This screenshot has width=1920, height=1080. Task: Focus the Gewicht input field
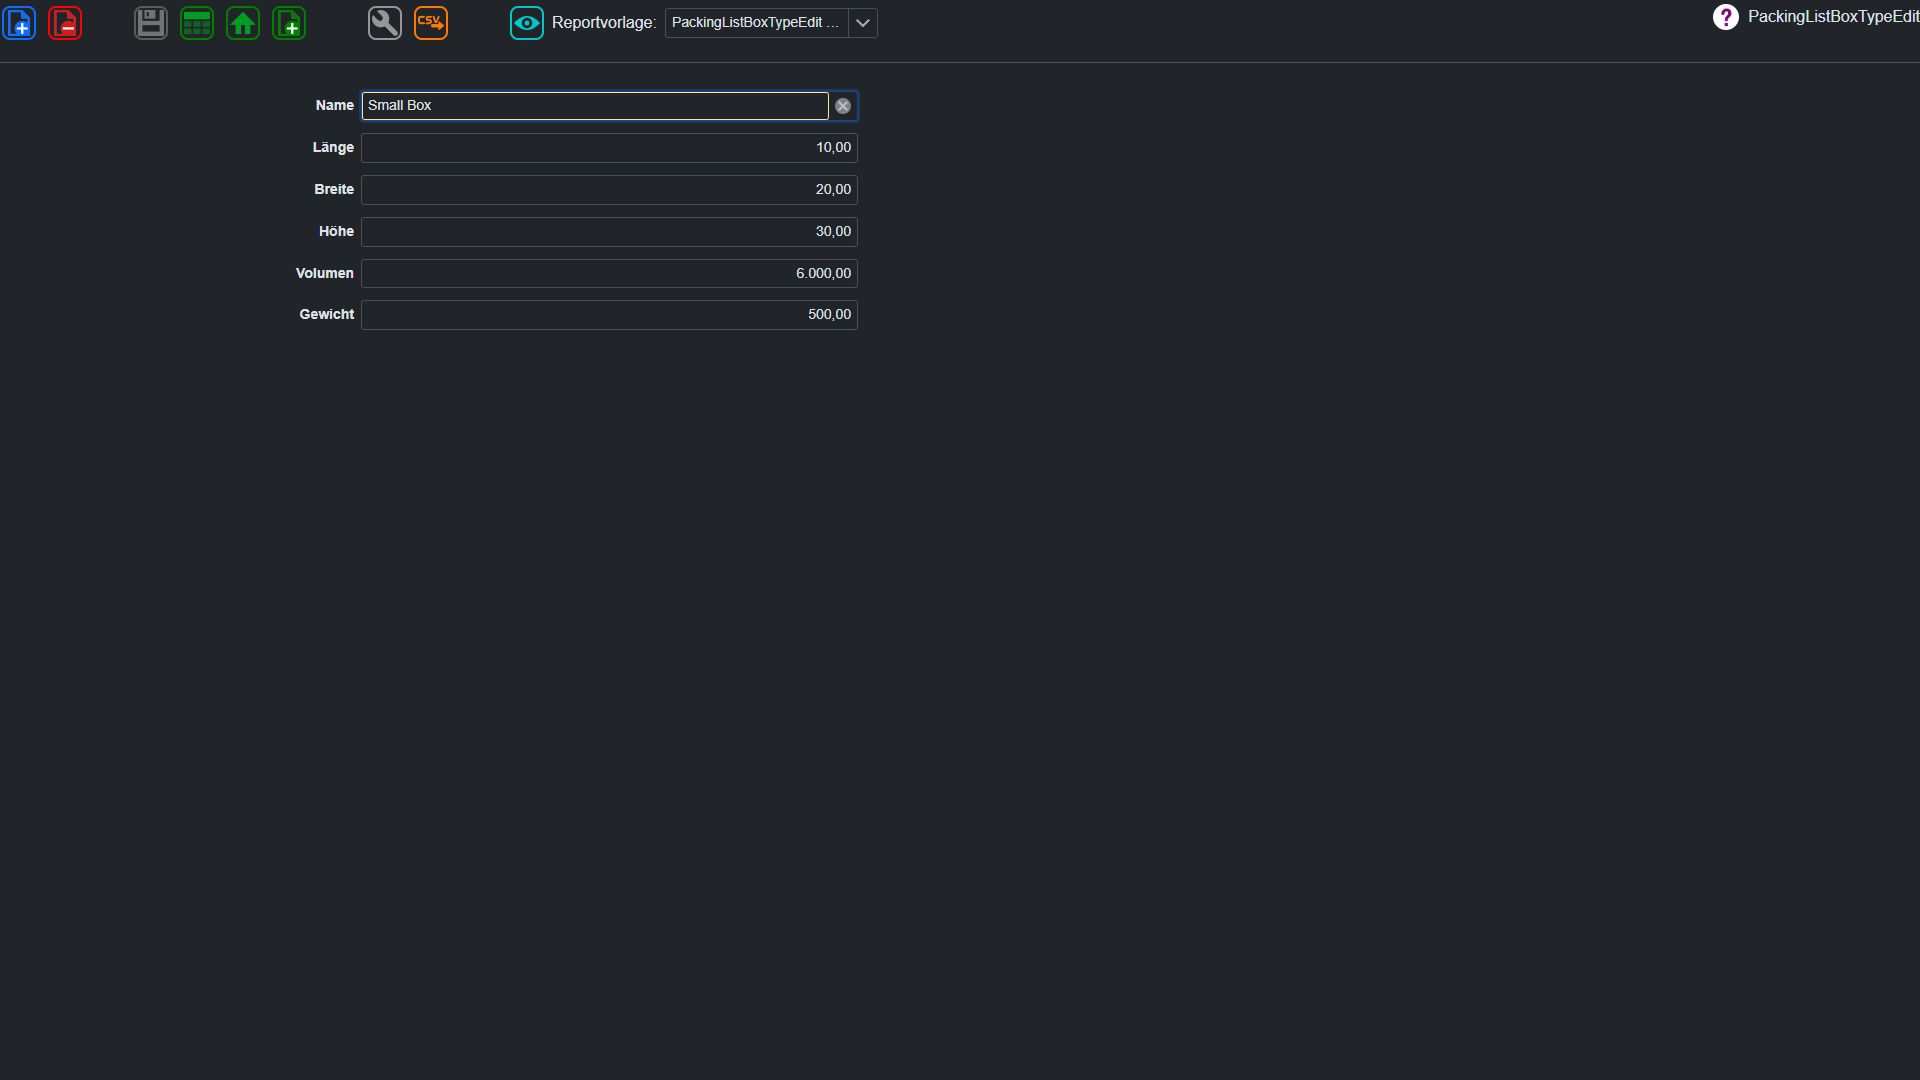pyautogui.click(x=609, y=315)
